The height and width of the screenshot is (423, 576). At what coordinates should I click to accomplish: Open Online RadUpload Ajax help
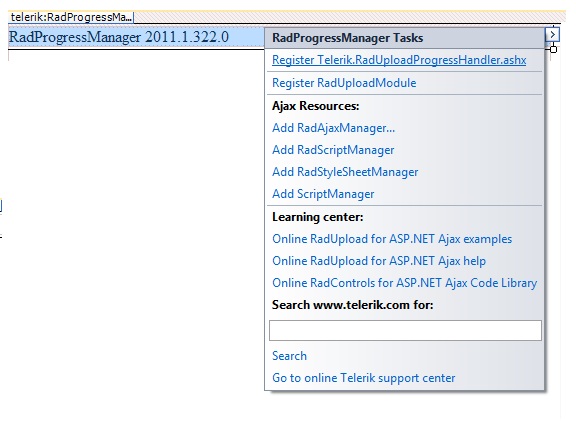tap(379, 261)
